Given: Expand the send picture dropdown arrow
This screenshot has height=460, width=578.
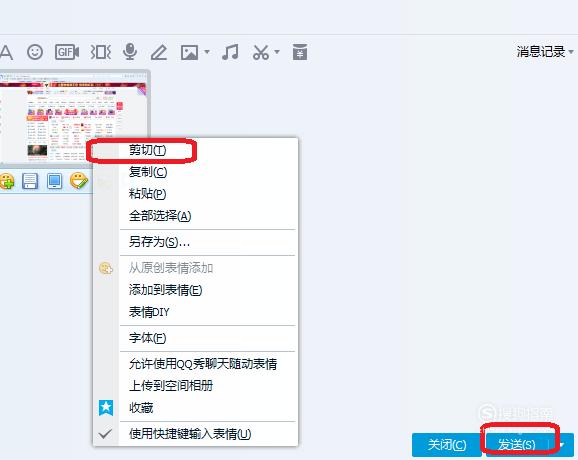Looking at the screenshot, I should (x=207, y=52).
